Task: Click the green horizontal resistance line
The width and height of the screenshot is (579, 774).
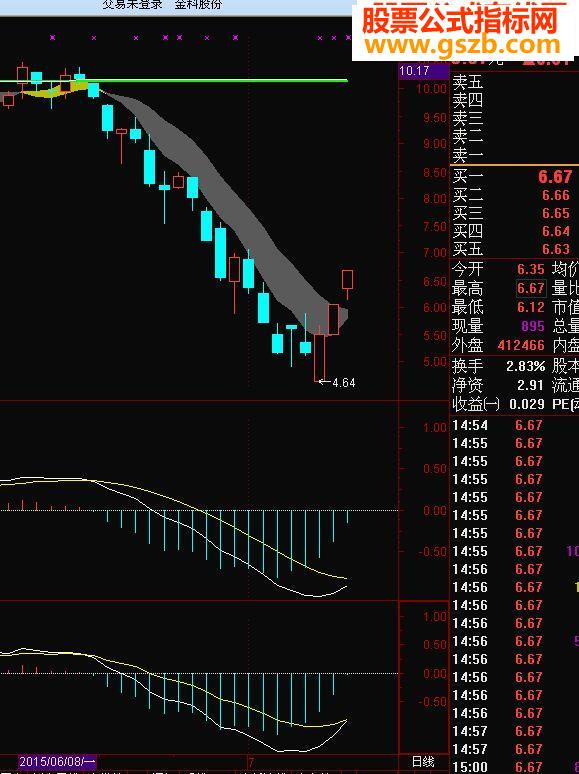Action: pyautogui.click(x=174, y=80)
